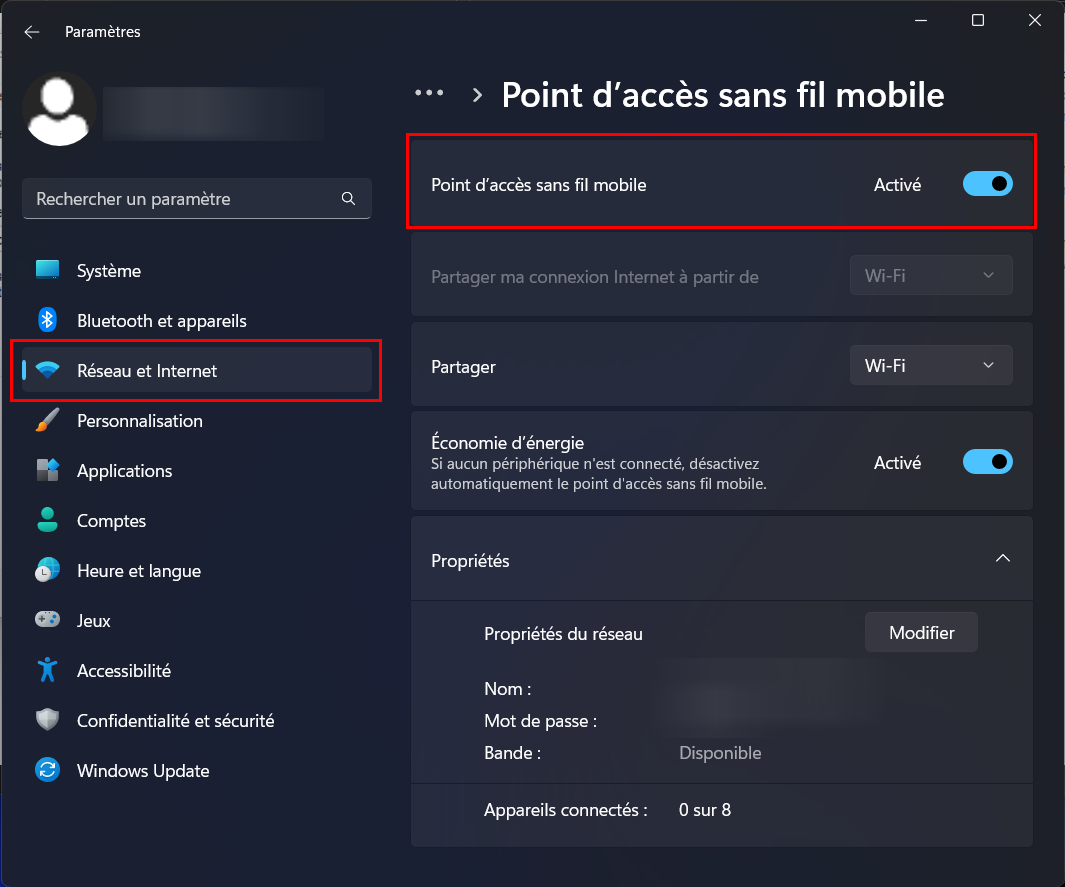Click the Heure et langue icon
The image size is (1065, 887).
47,571
